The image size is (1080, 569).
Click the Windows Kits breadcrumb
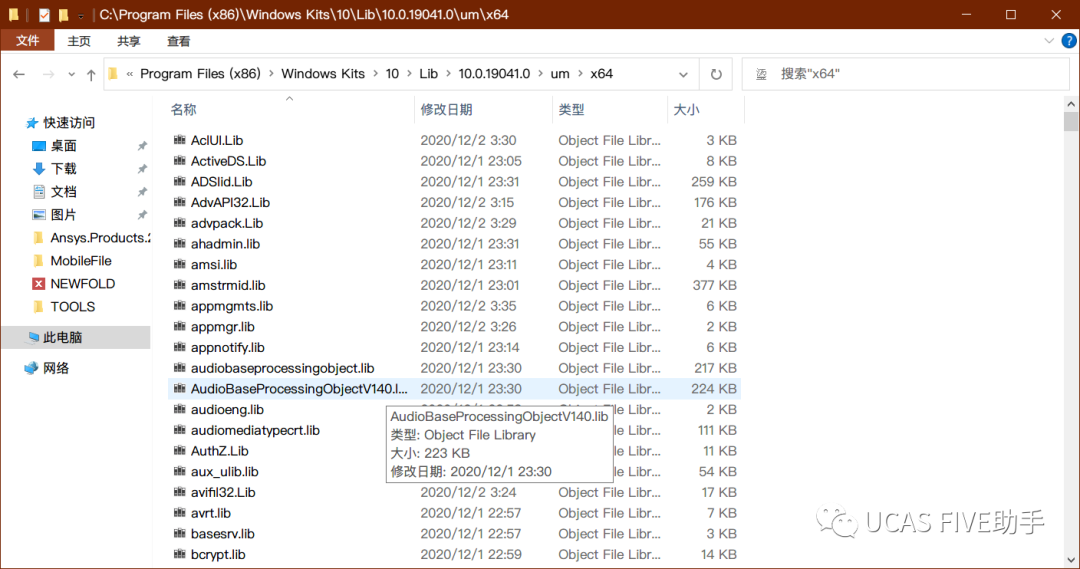pyautogui.click(x=323, y=74)
